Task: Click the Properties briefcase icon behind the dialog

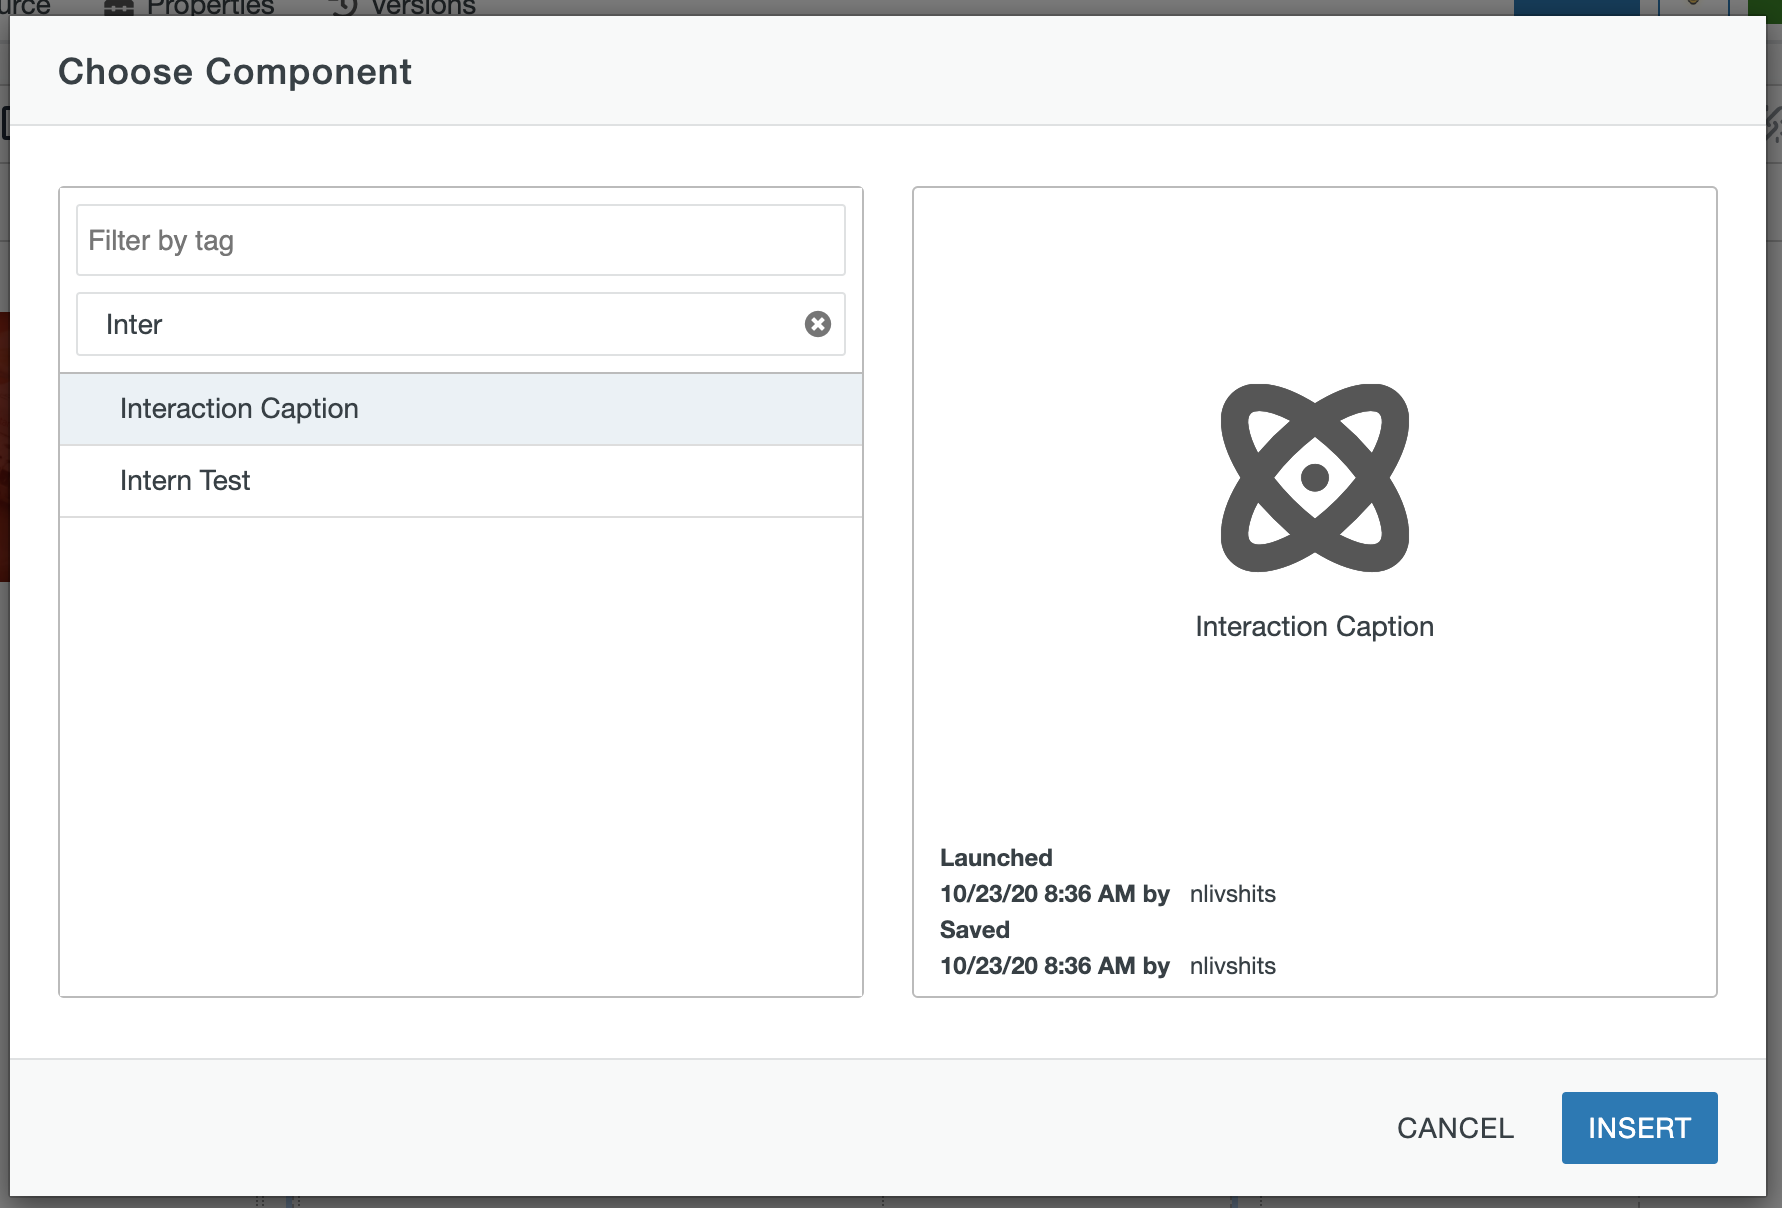Action: click(x=119, y=8)
